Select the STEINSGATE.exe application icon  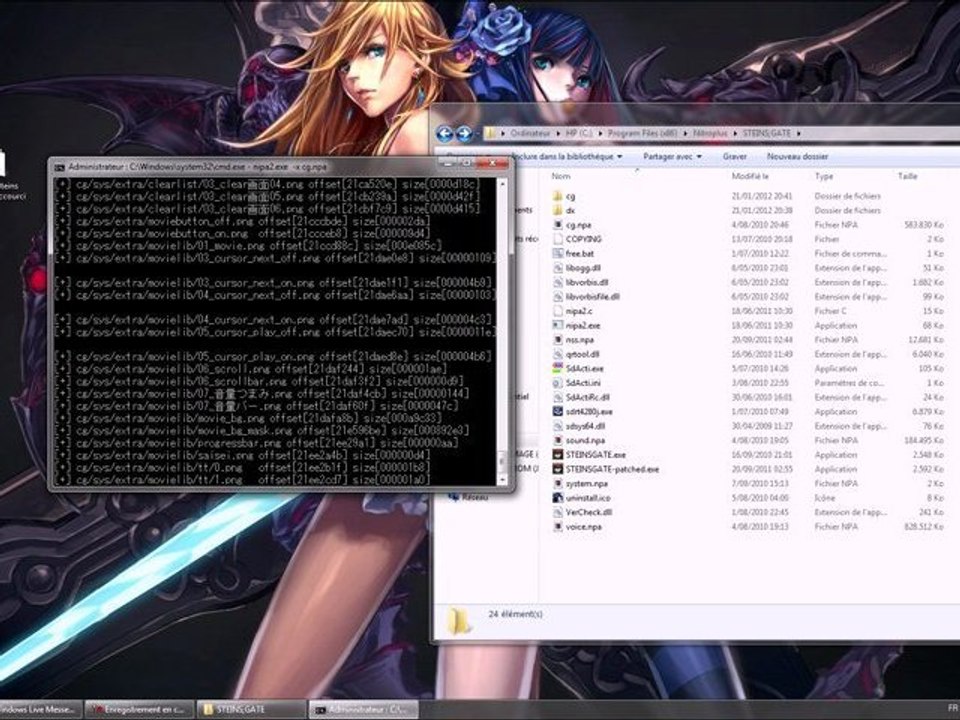[558, 455]
